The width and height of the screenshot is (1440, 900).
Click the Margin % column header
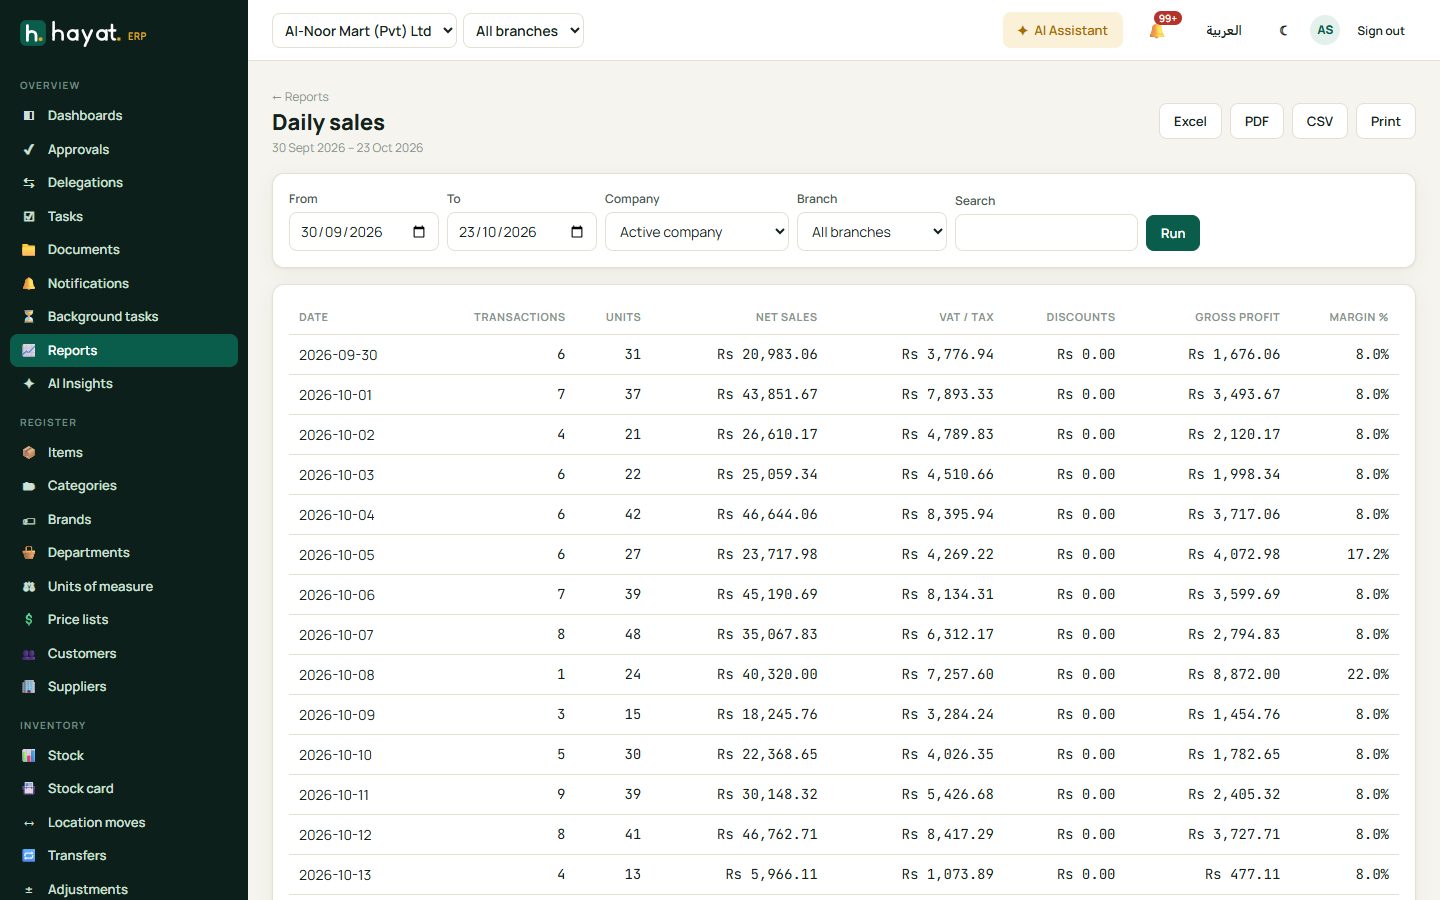click(1359, 317)
